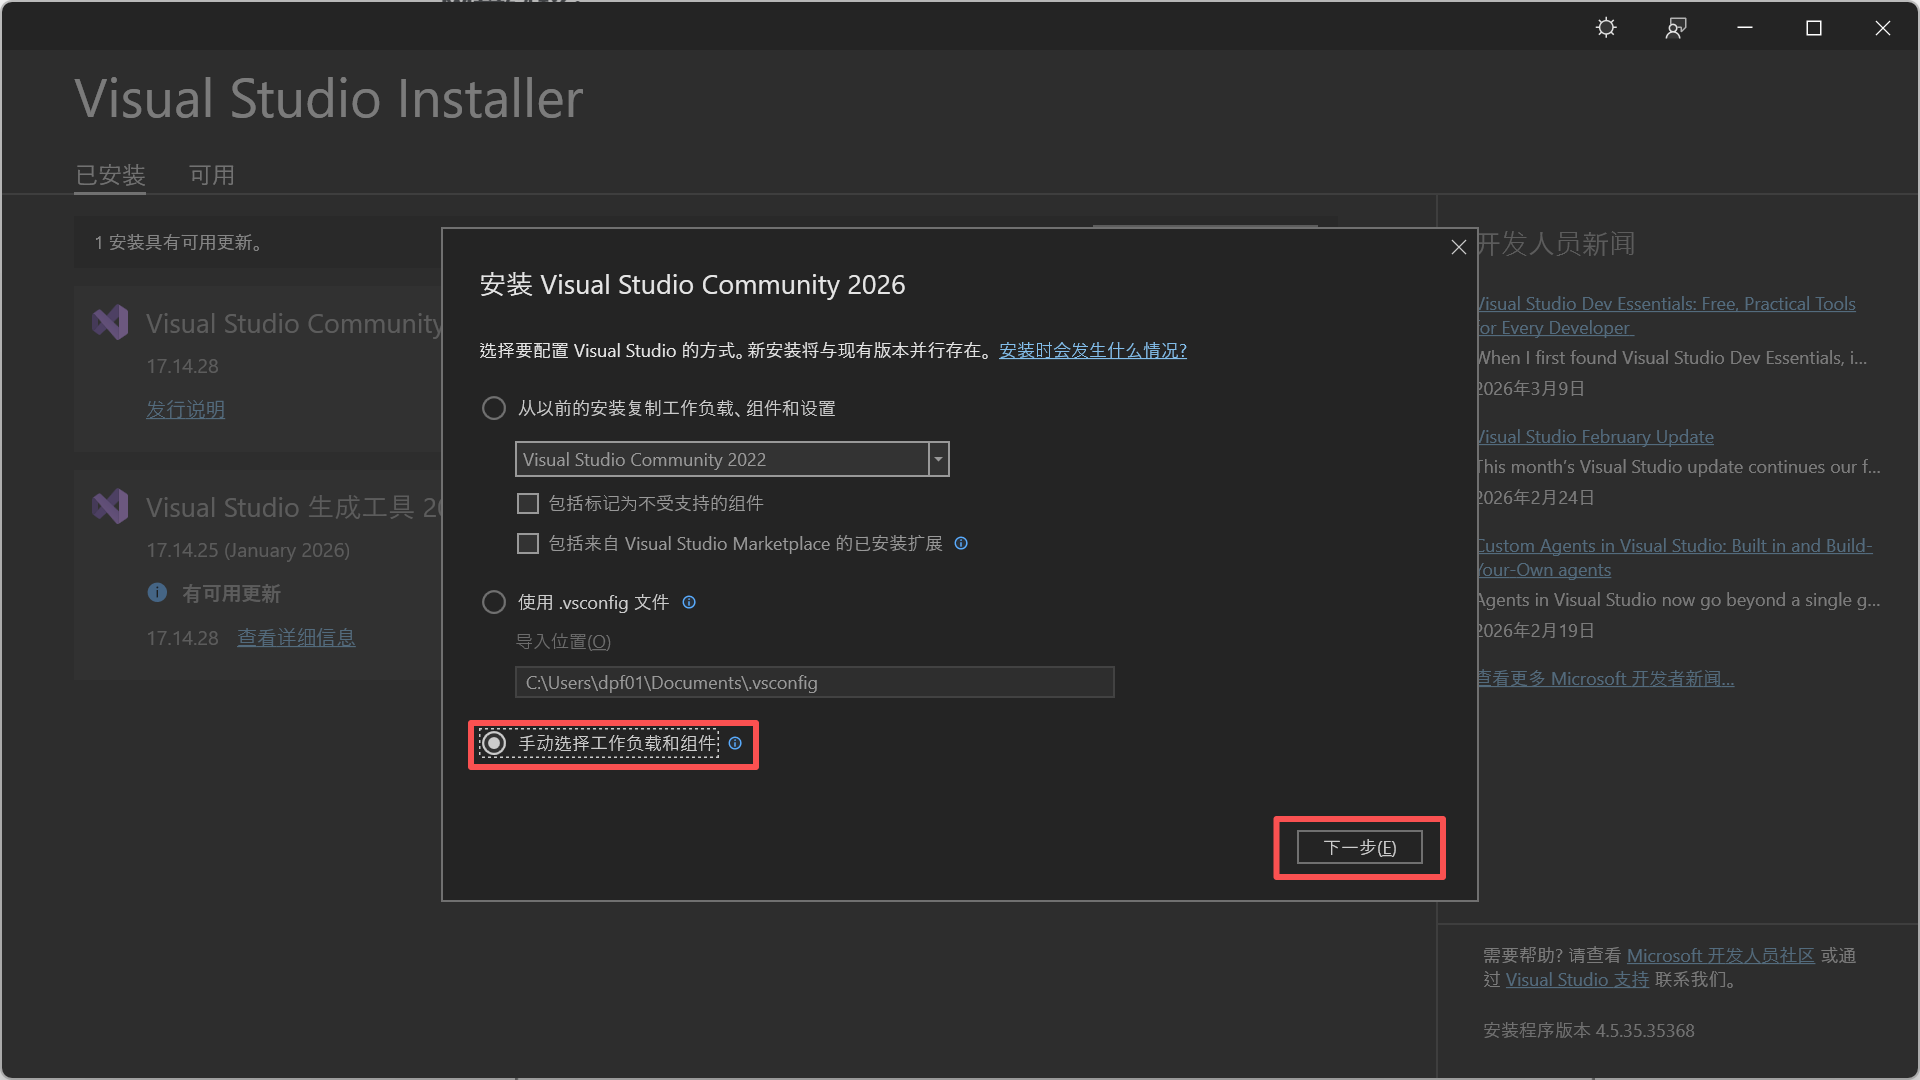Maximize the Visual Studio Installer window
The width and height of the screenshot is (1920, 1080).
point(1814,28)
